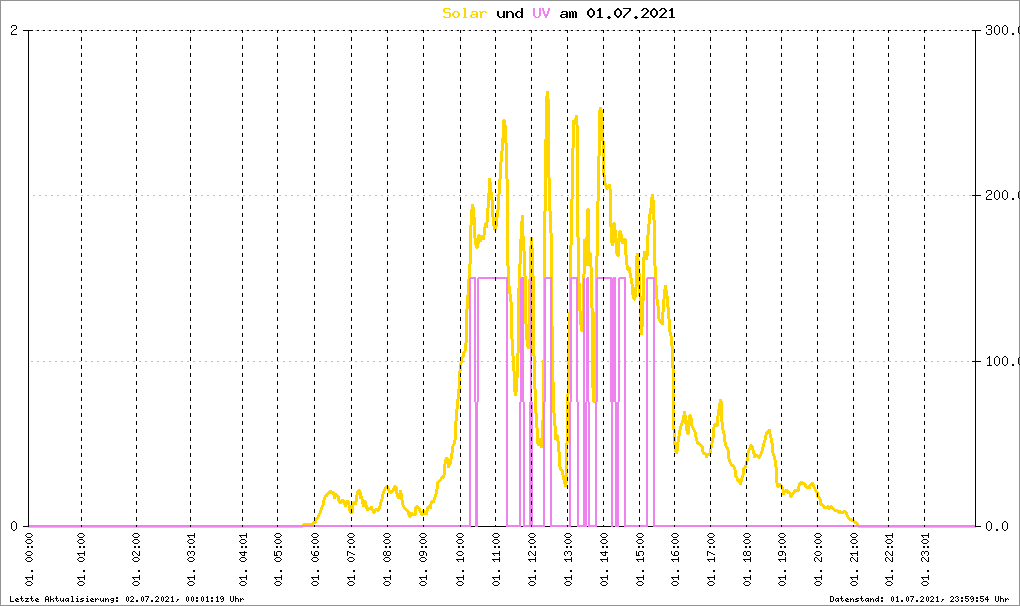Click the '01. 19:00' time axis label
The width and height of the screenshot is (1020, 606).
coord(781,560)
